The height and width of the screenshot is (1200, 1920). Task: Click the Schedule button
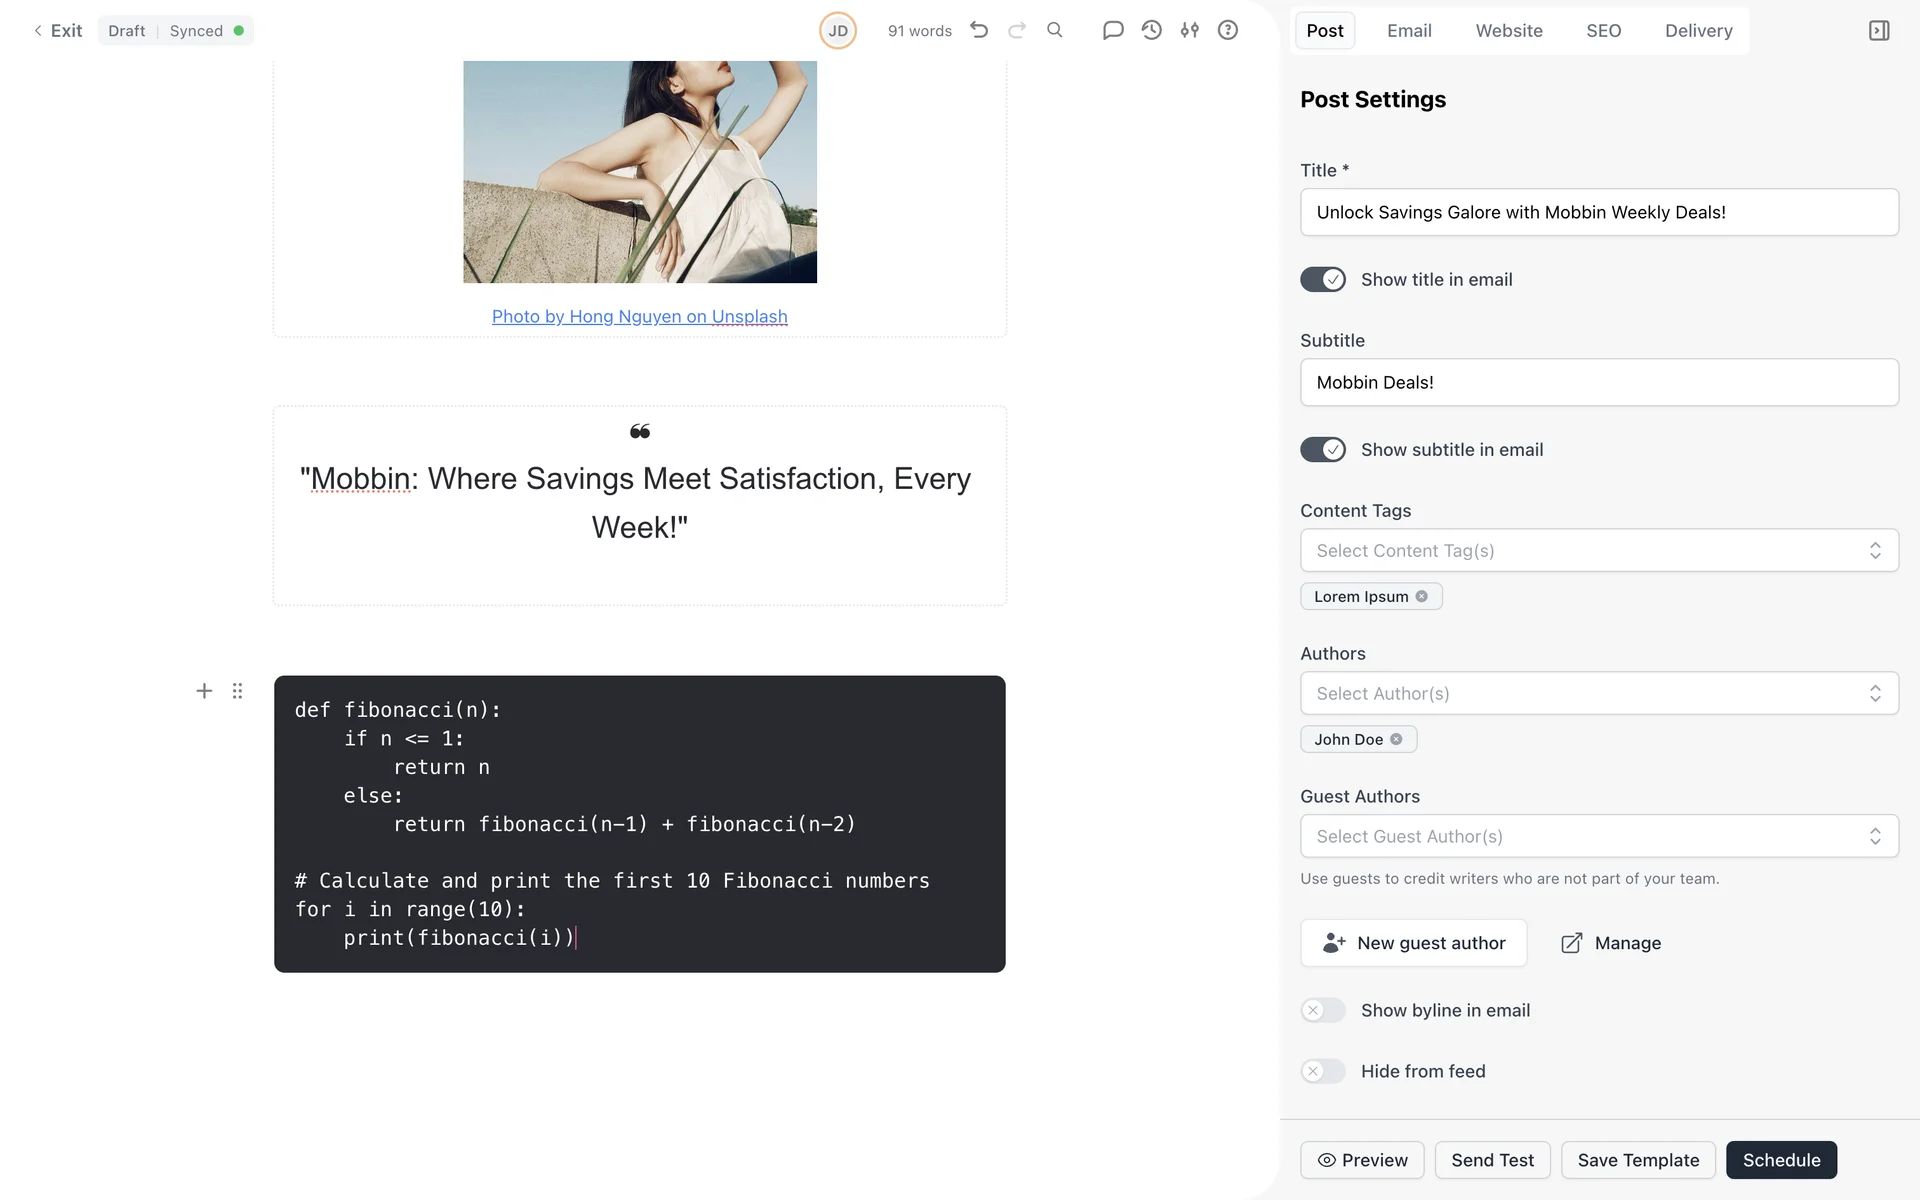pyautogui.click(x=1781, y=1160)
